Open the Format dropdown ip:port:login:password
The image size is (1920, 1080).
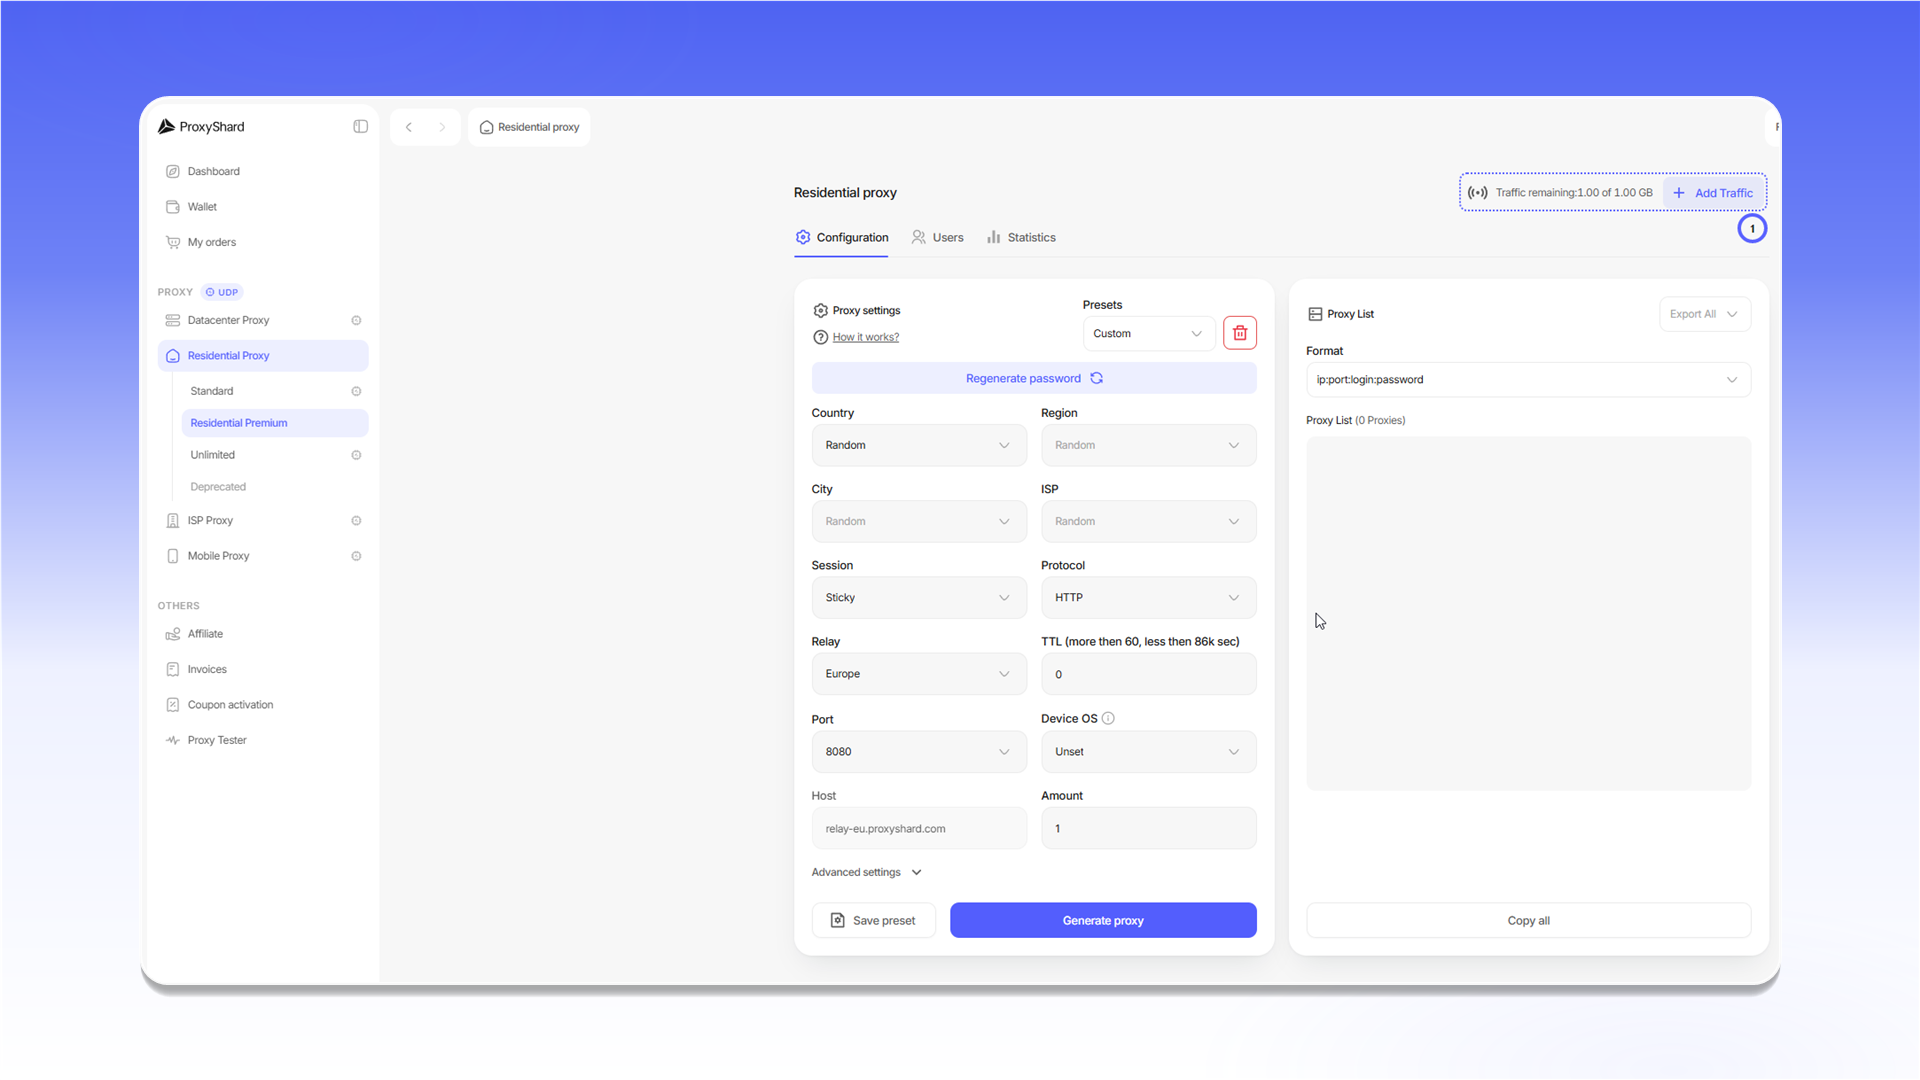point(1528,380)
